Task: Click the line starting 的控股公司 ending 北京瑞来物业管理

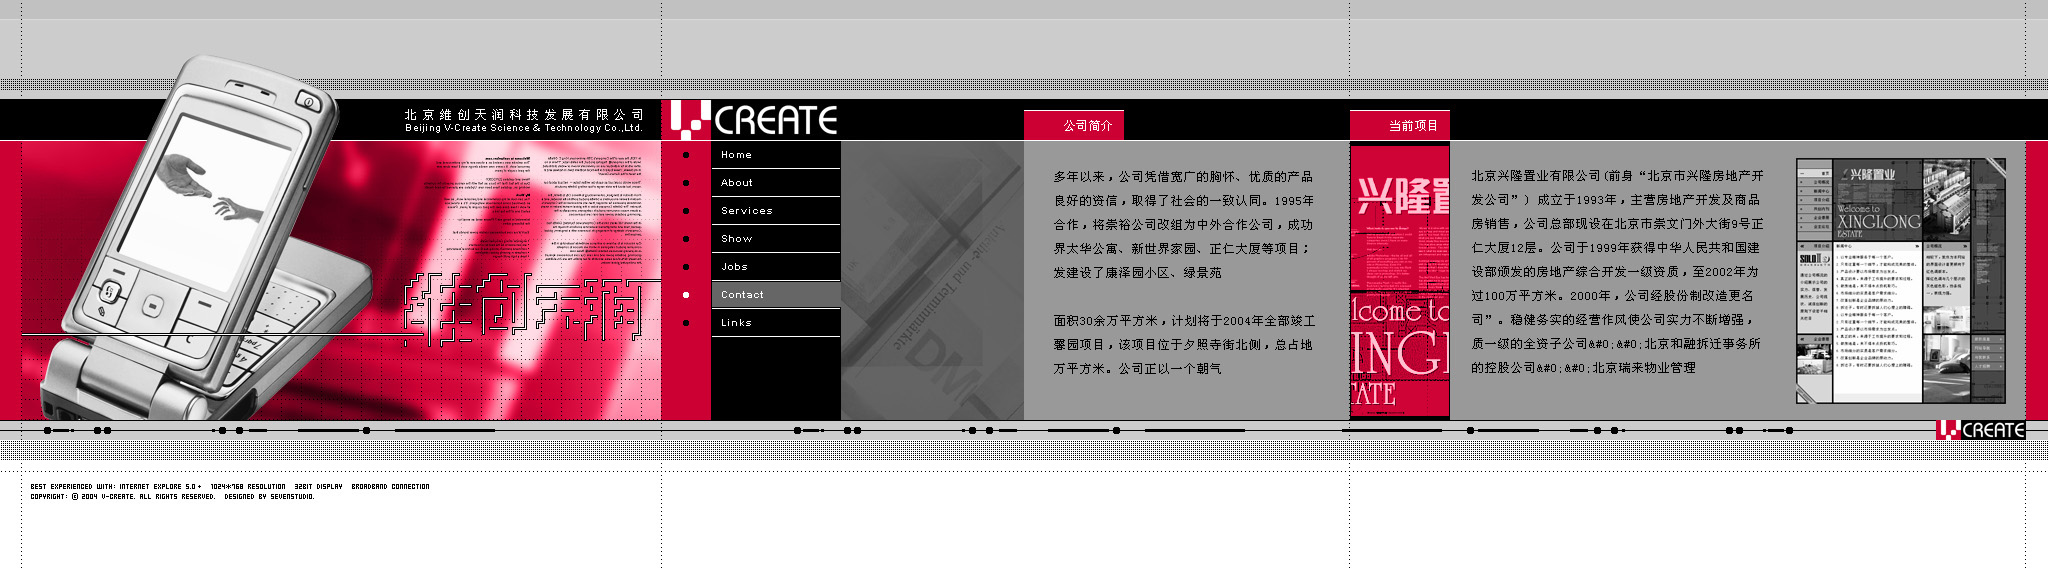Action: (x=1583, y=368)
